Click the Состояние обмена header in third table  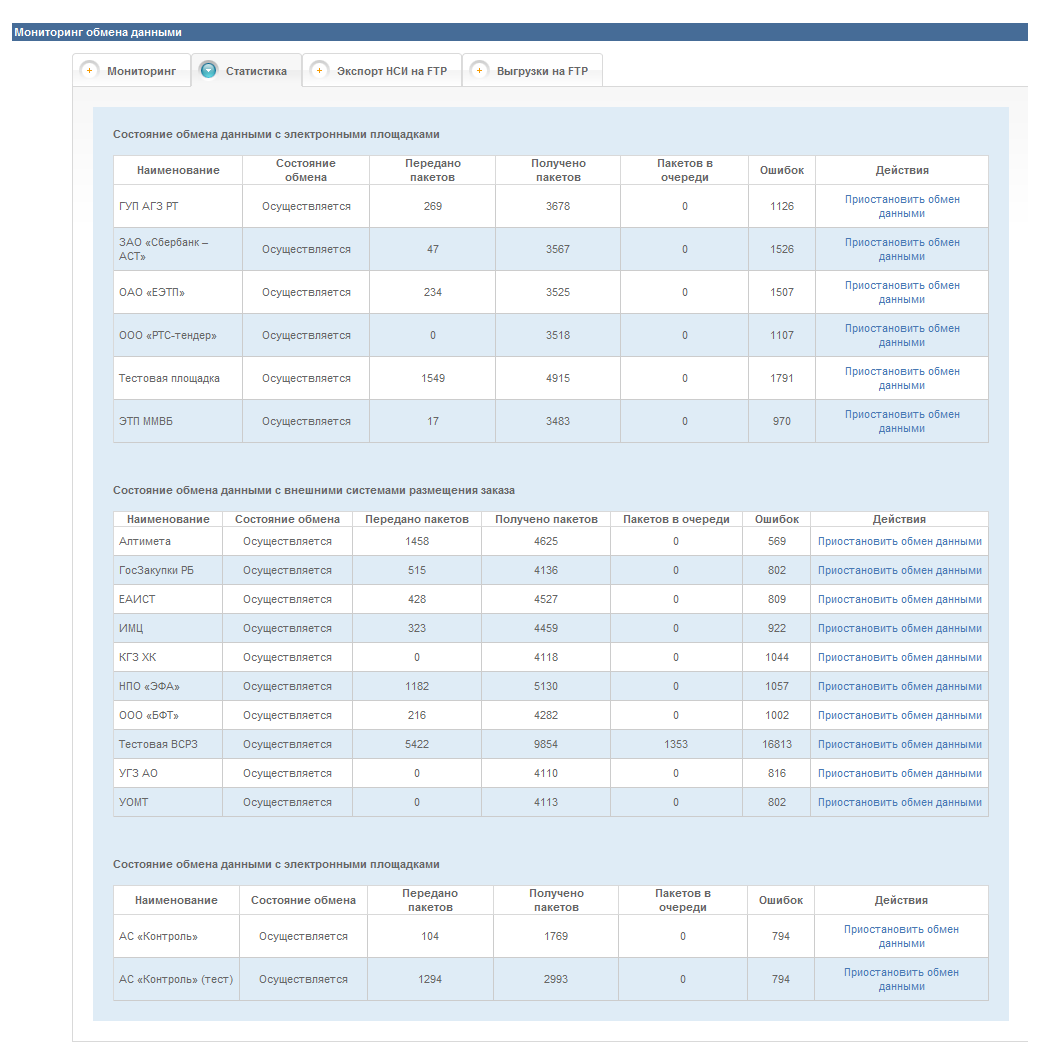coord(303,900)
